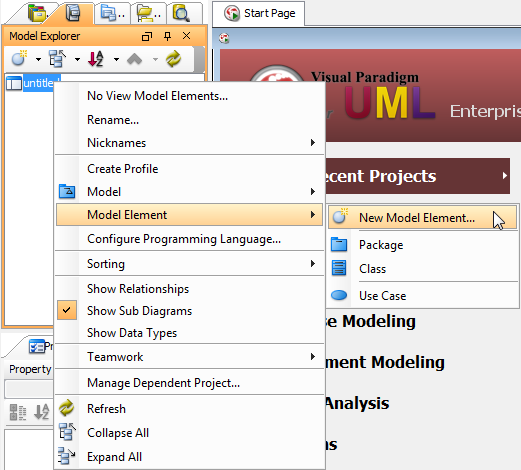Viewport: 521px width, 470px height.
Task: Click the categorized view icon in Property panel
Action: (18, 412)
